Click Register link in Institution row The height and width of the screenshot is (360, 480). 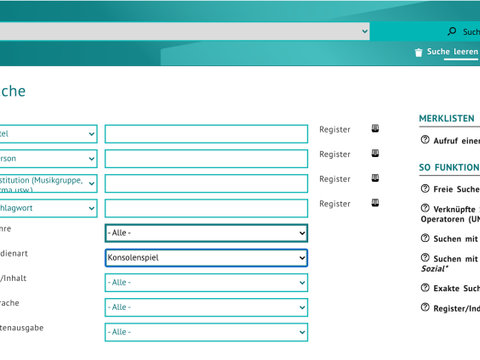(x=335, y=179)
